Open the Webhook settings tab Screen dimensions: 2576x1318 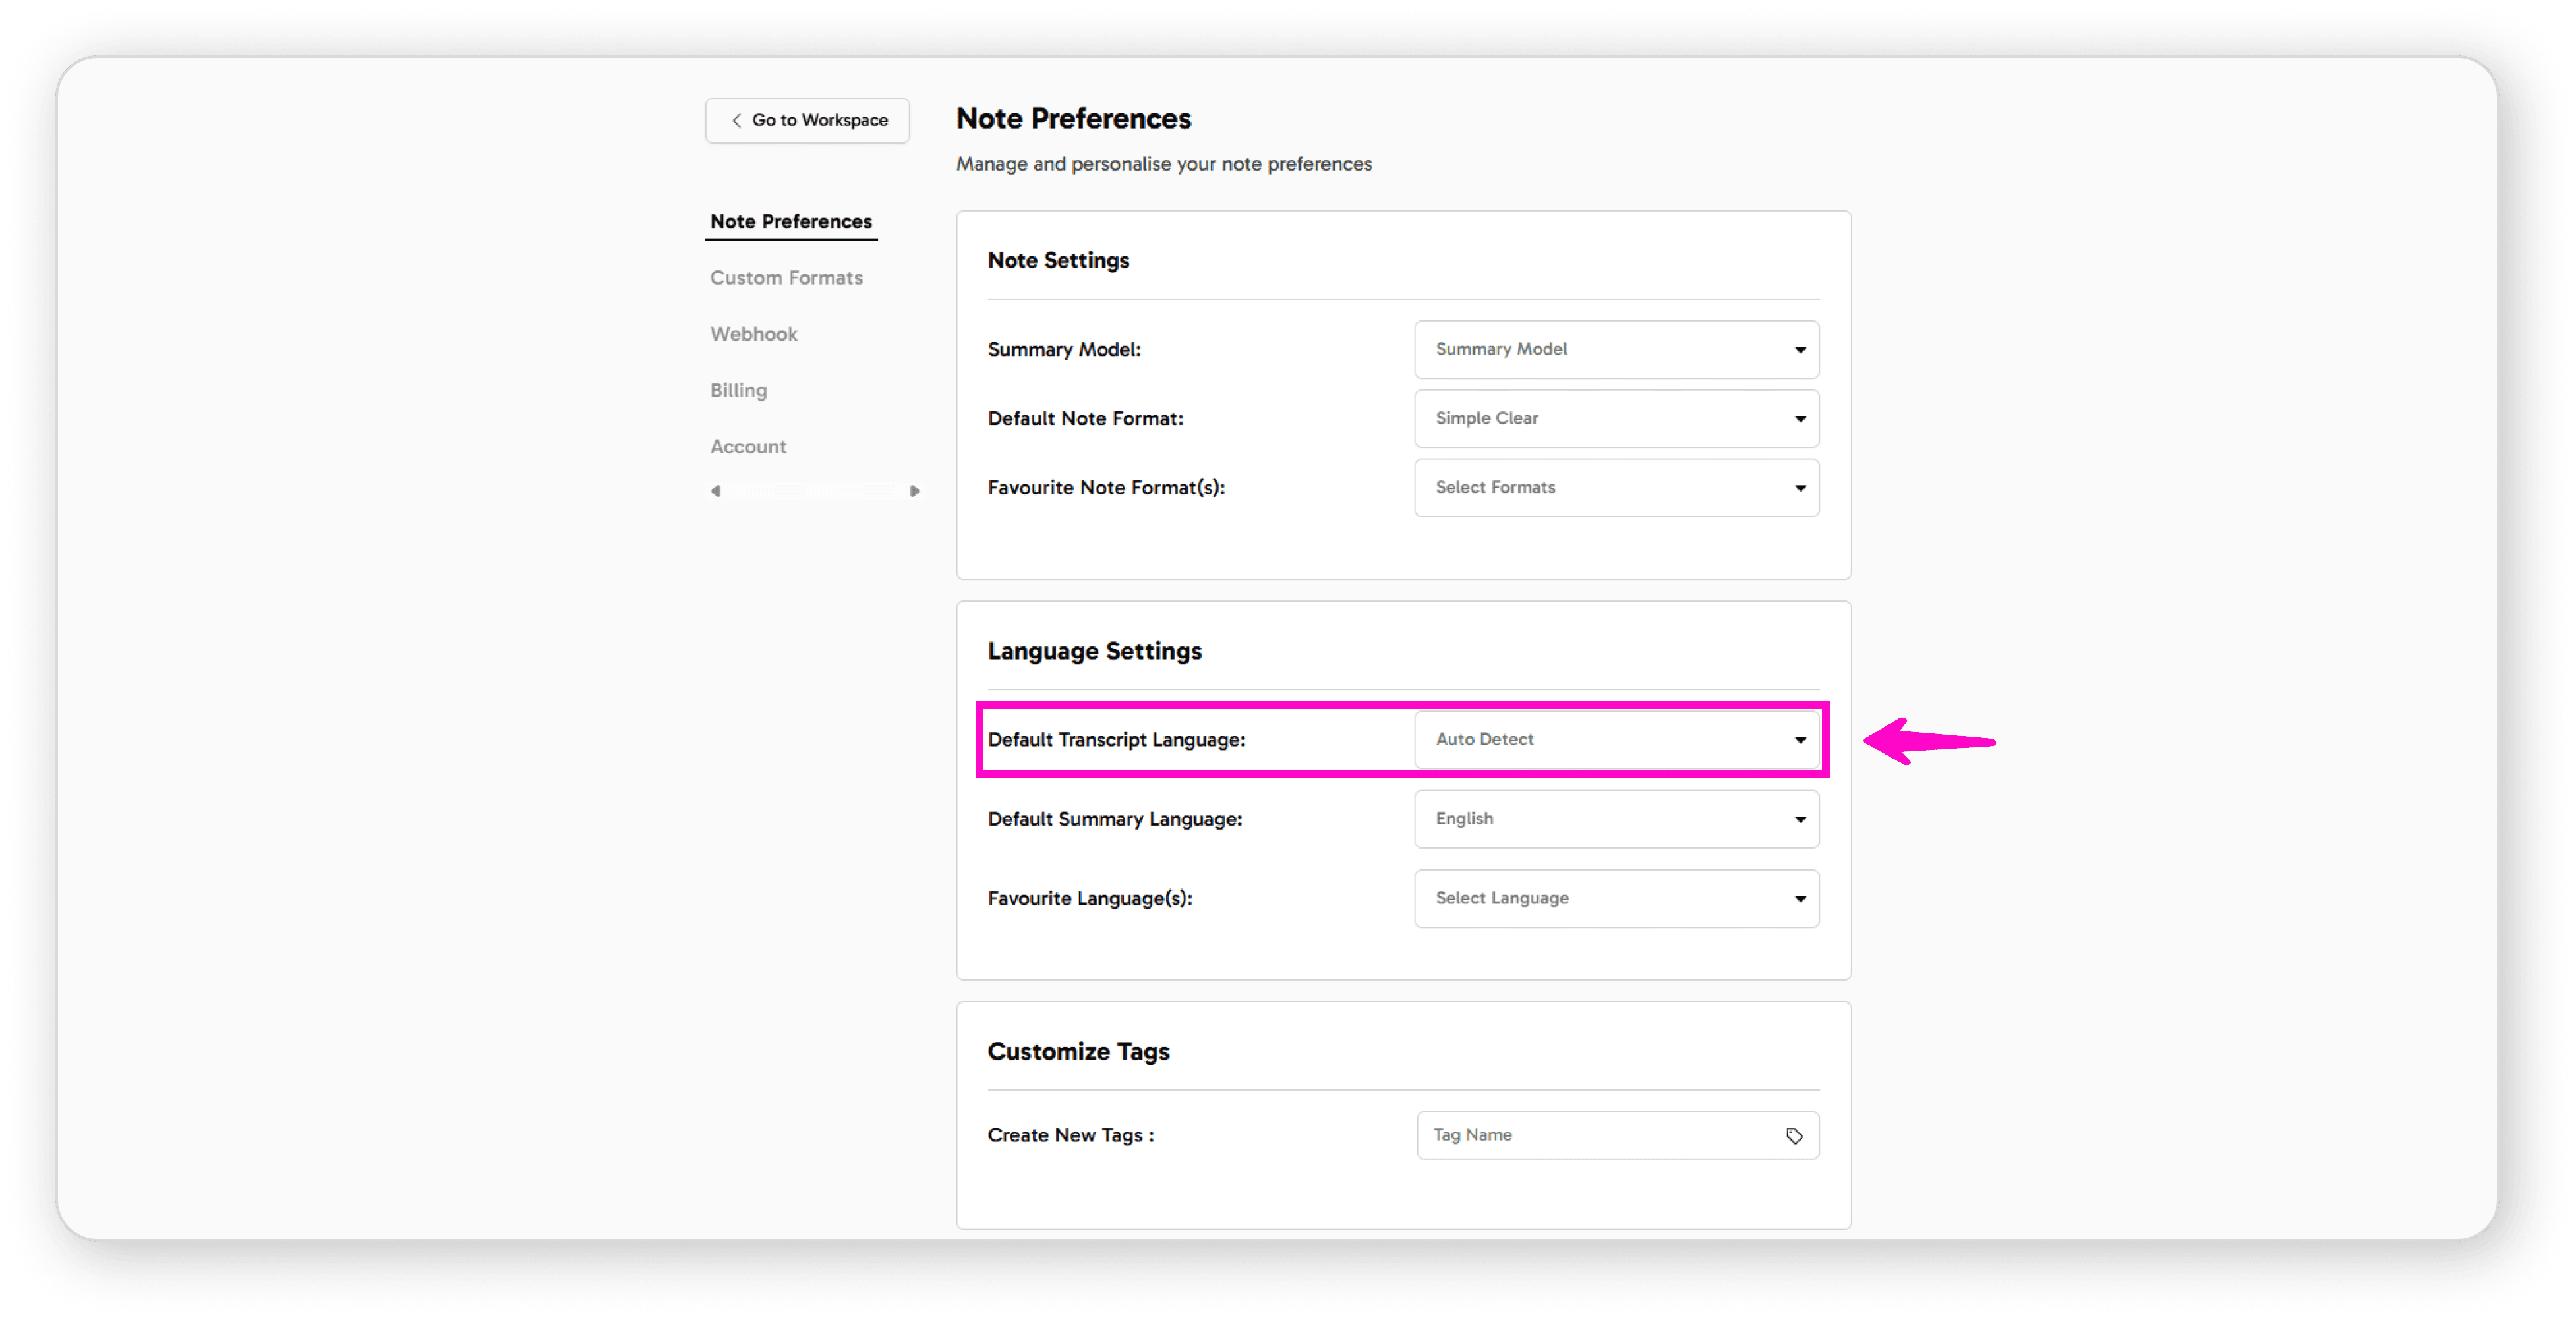753,334
